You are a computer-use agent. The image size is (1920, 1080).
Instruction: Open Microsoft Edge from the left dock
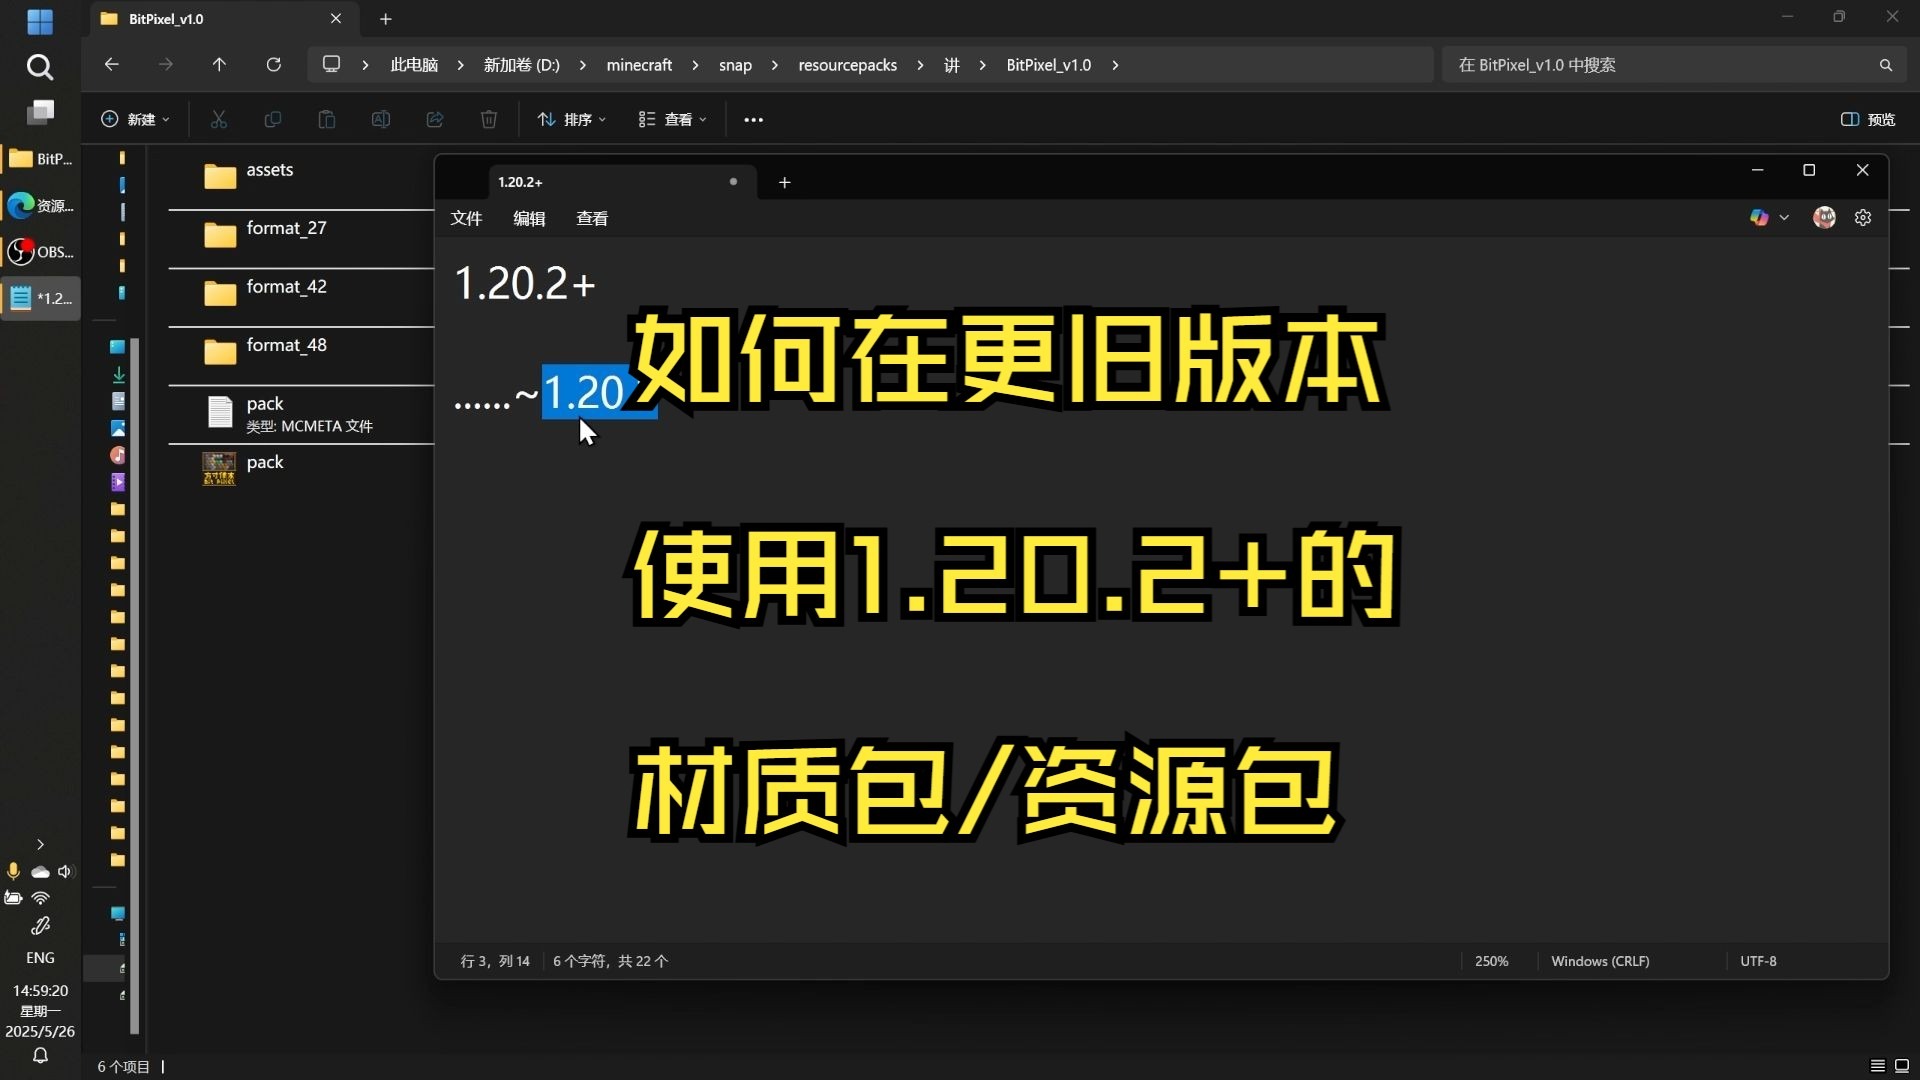(x=20, y=207)
